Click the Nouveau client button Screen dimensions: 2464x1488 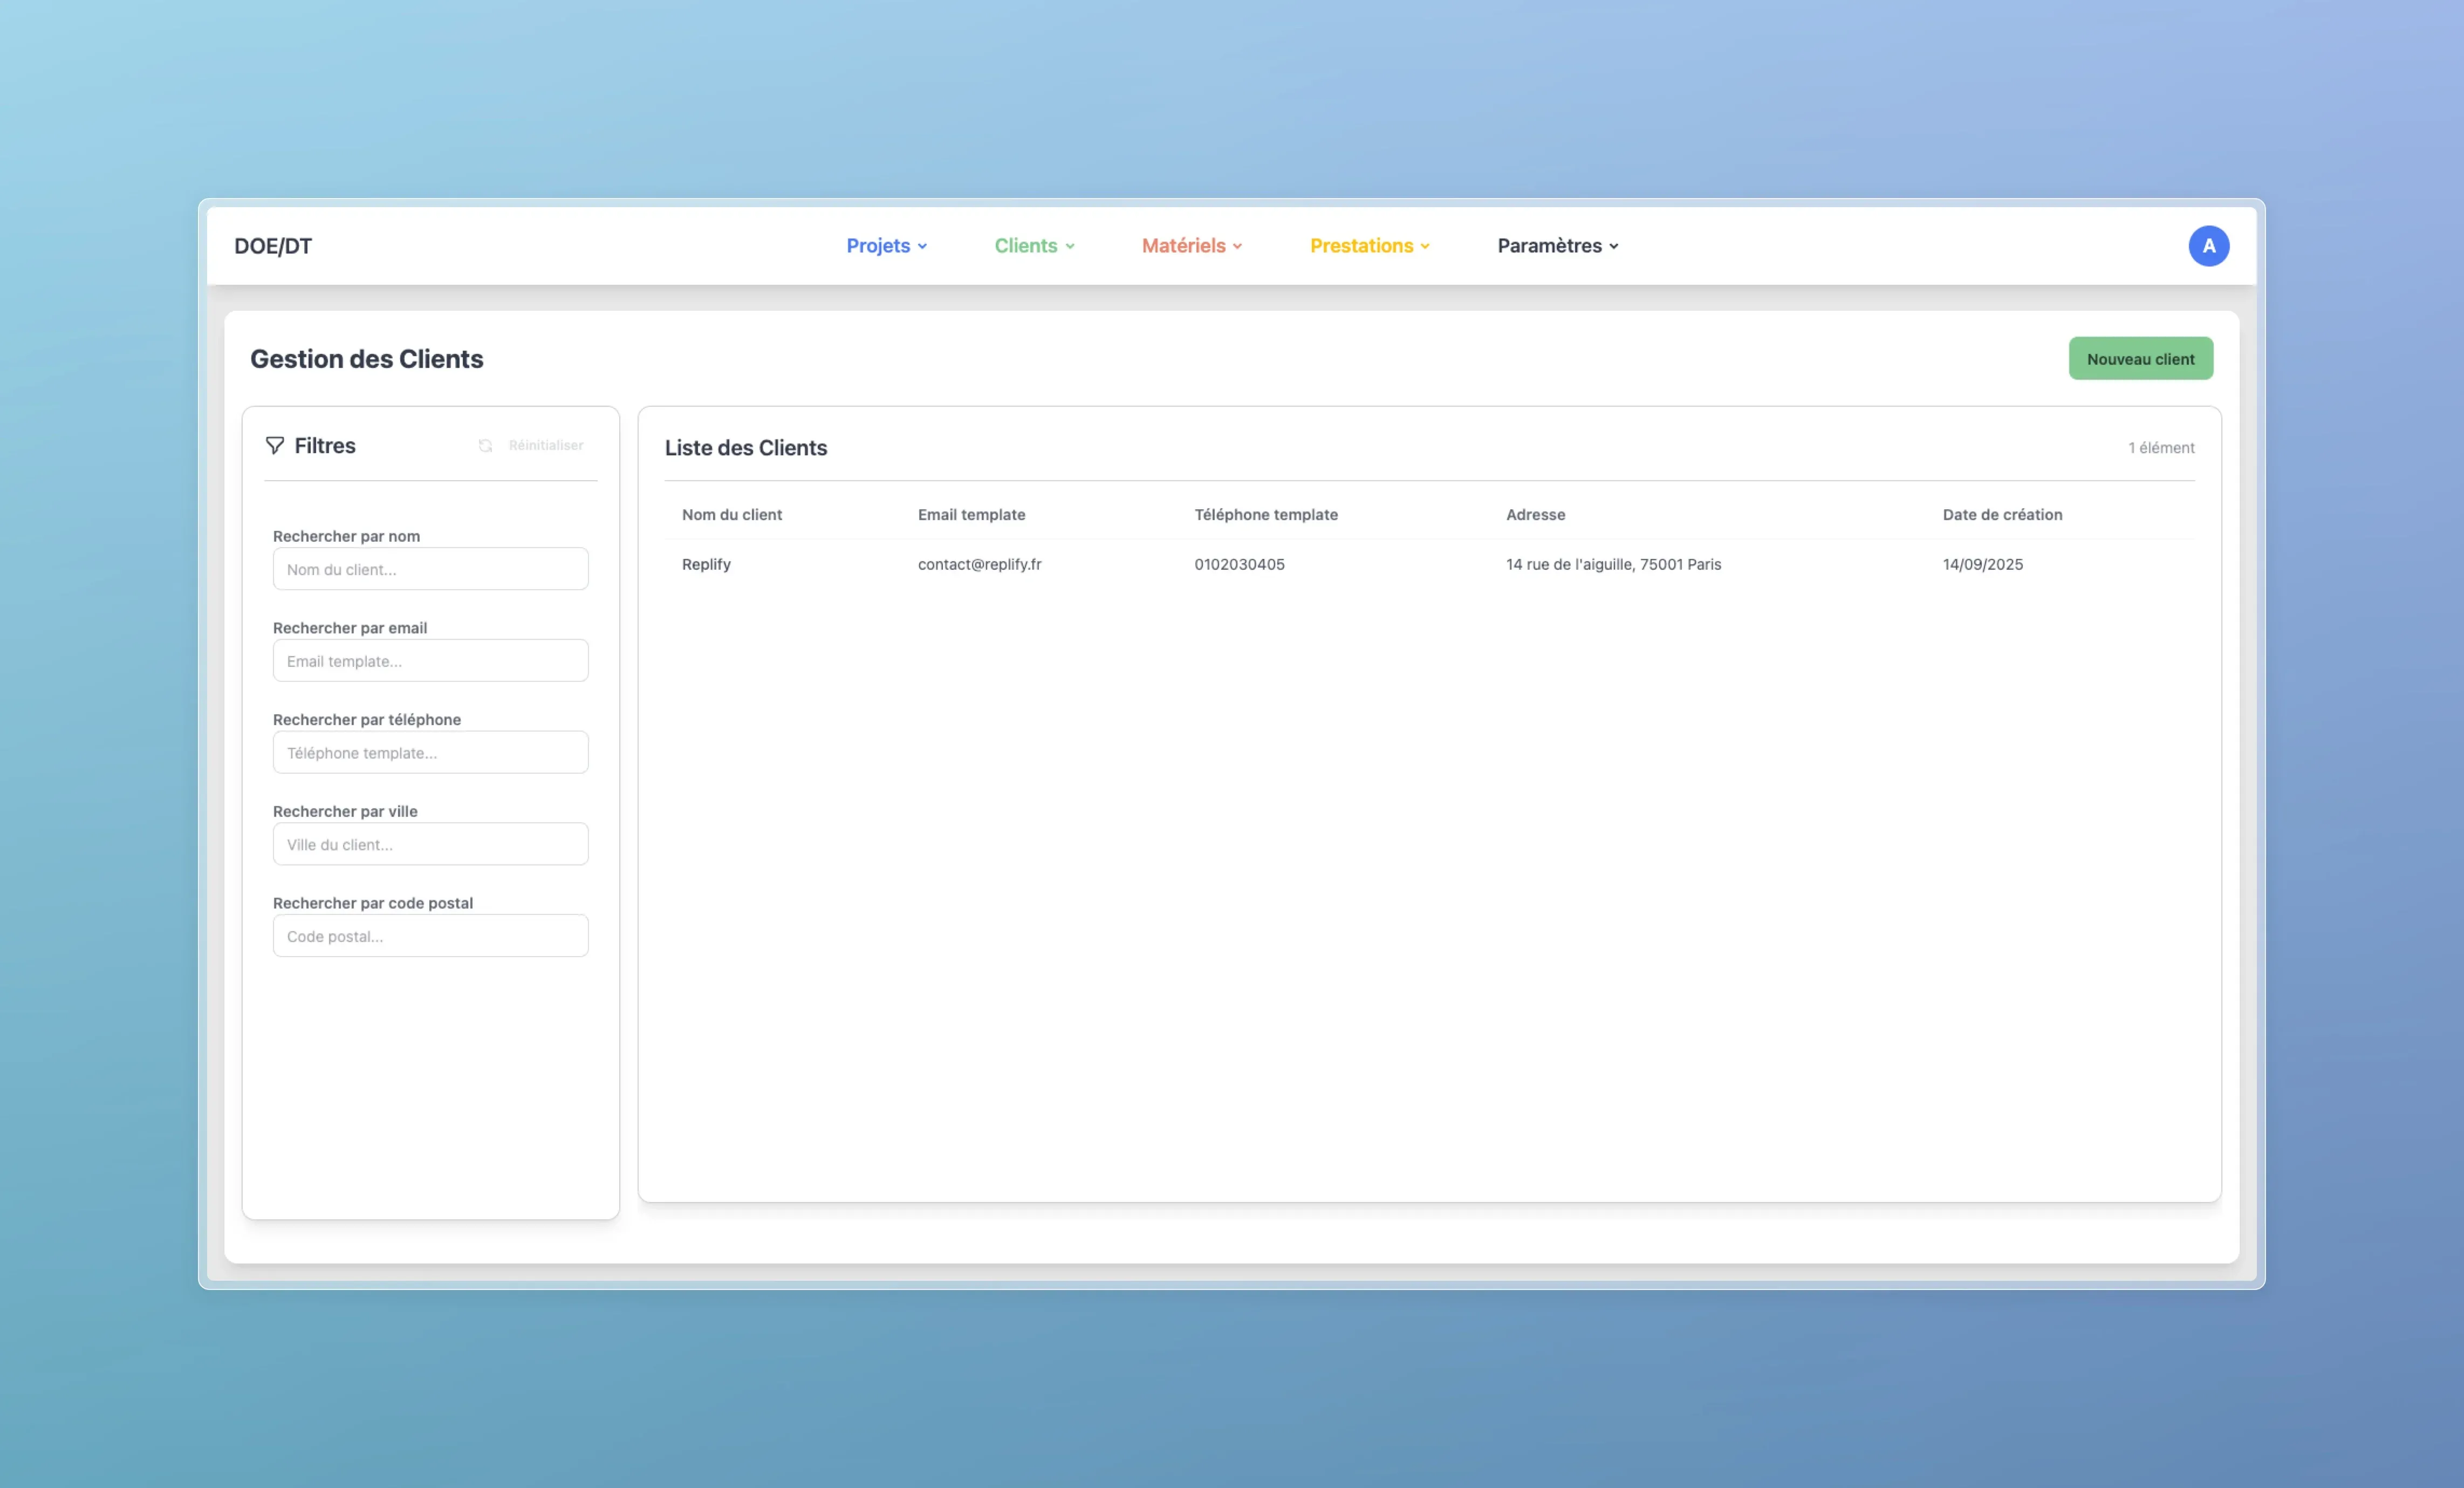2140,359
